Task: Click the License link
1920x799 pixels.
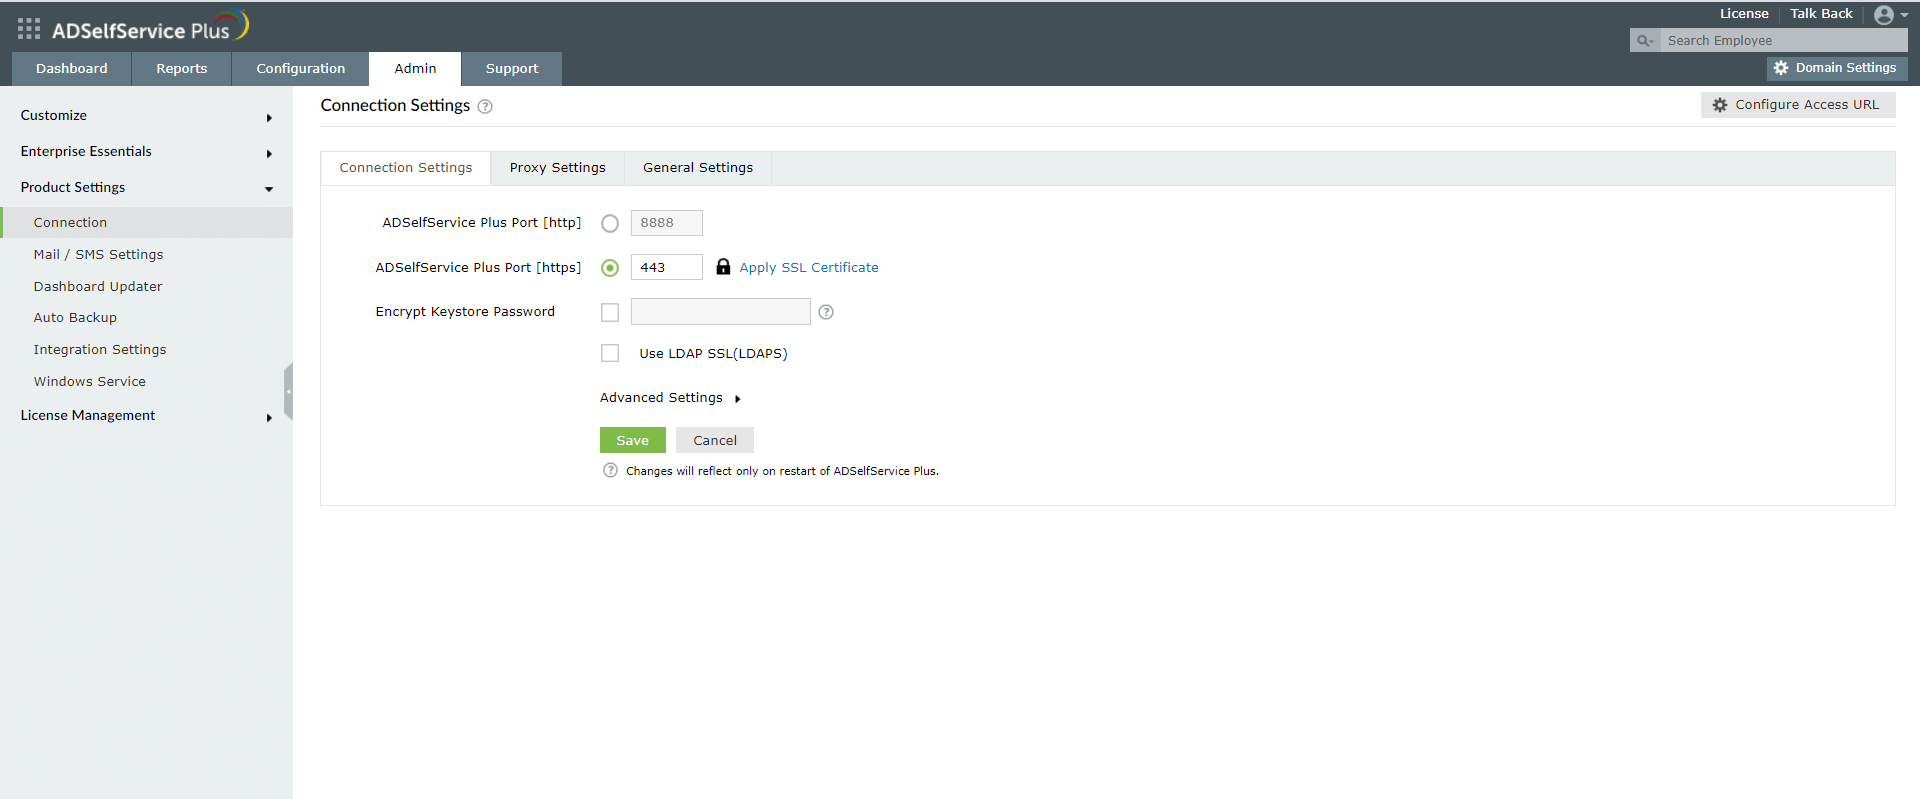Action: (x=1744, y=14)
